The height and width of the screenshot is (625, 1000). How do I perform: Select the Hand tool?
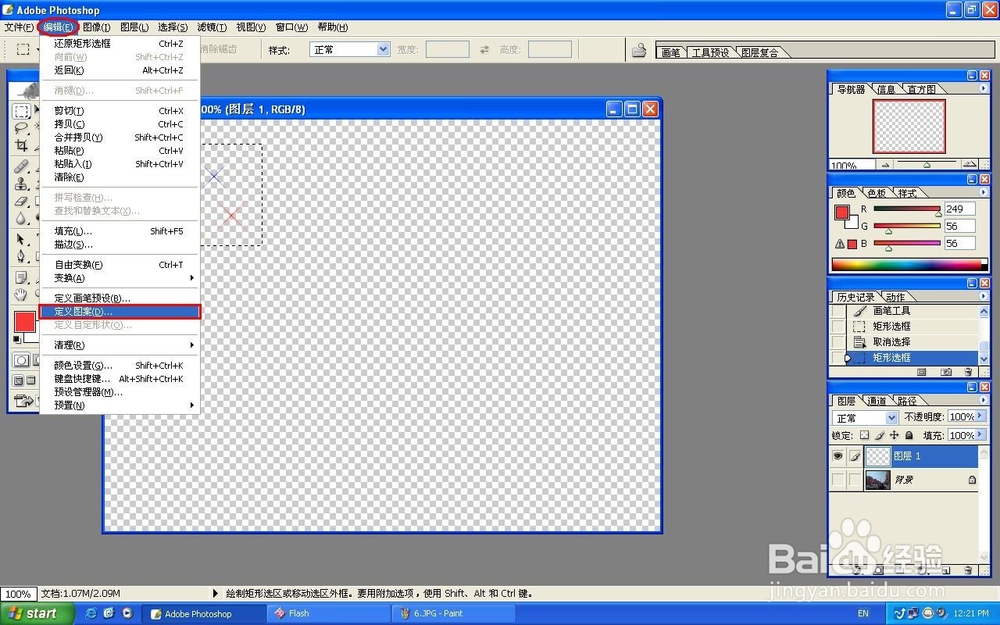tap(22, 294)
